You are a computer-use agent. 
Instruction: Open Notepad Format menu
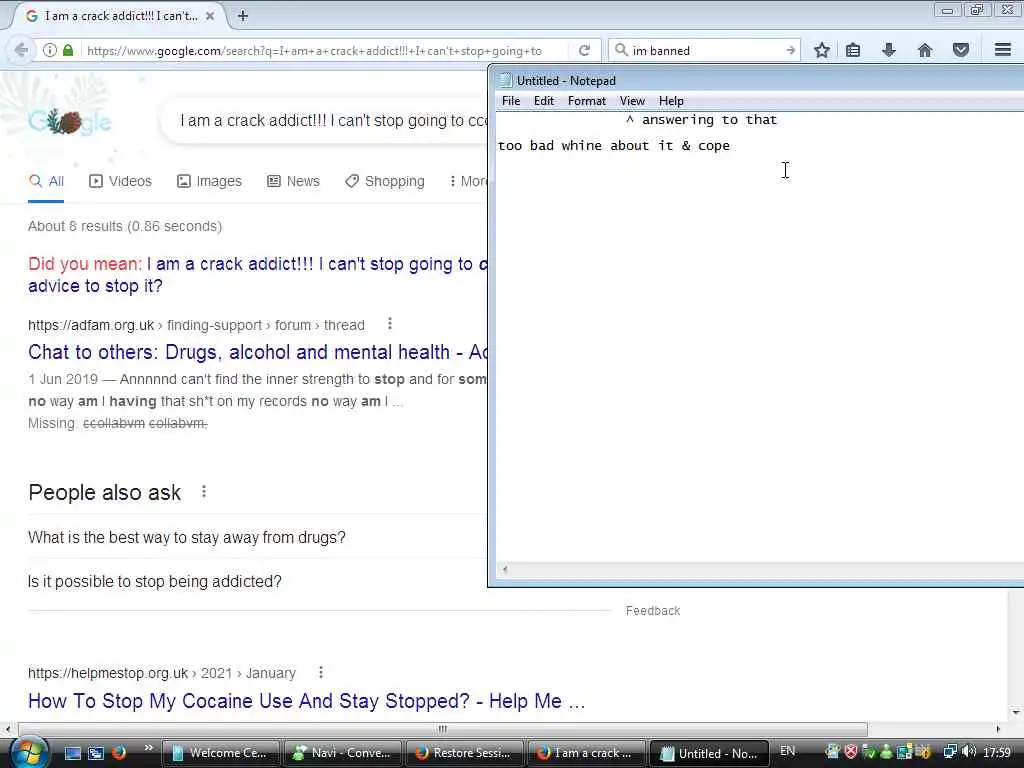[586, 101]
